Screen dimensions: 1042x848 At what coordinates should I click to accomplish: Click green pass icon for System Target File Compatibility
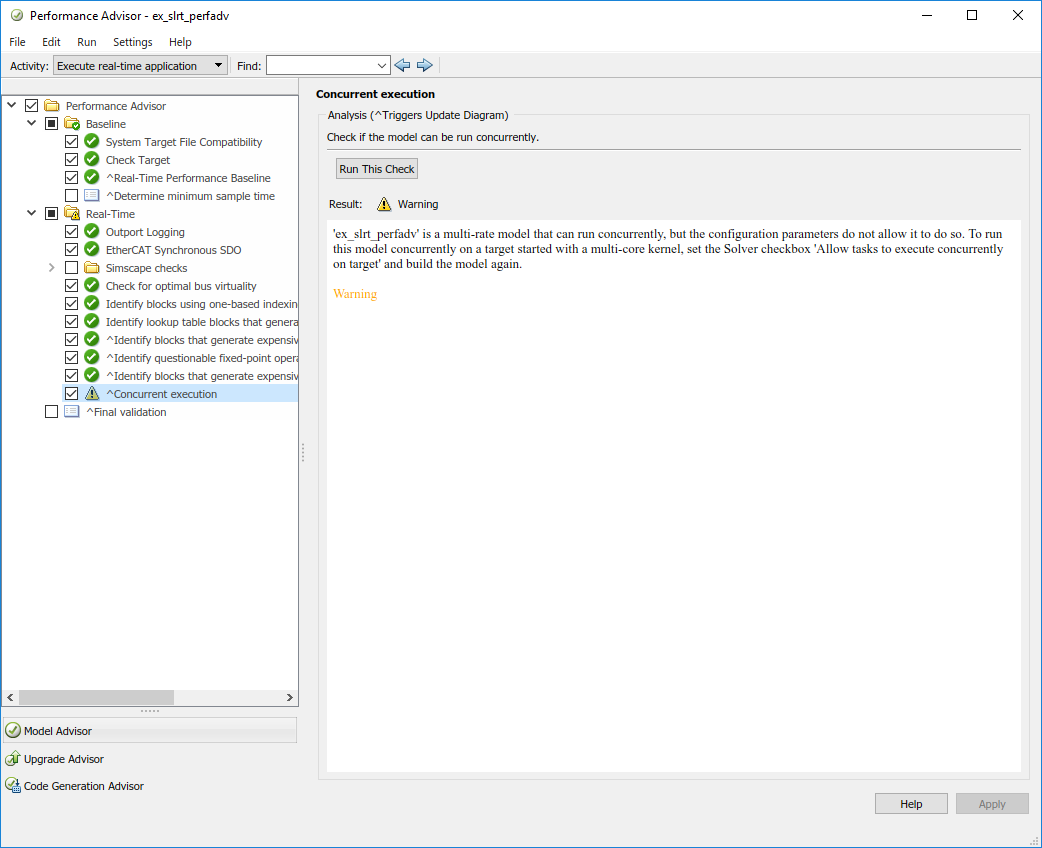[x=92, y=142]
